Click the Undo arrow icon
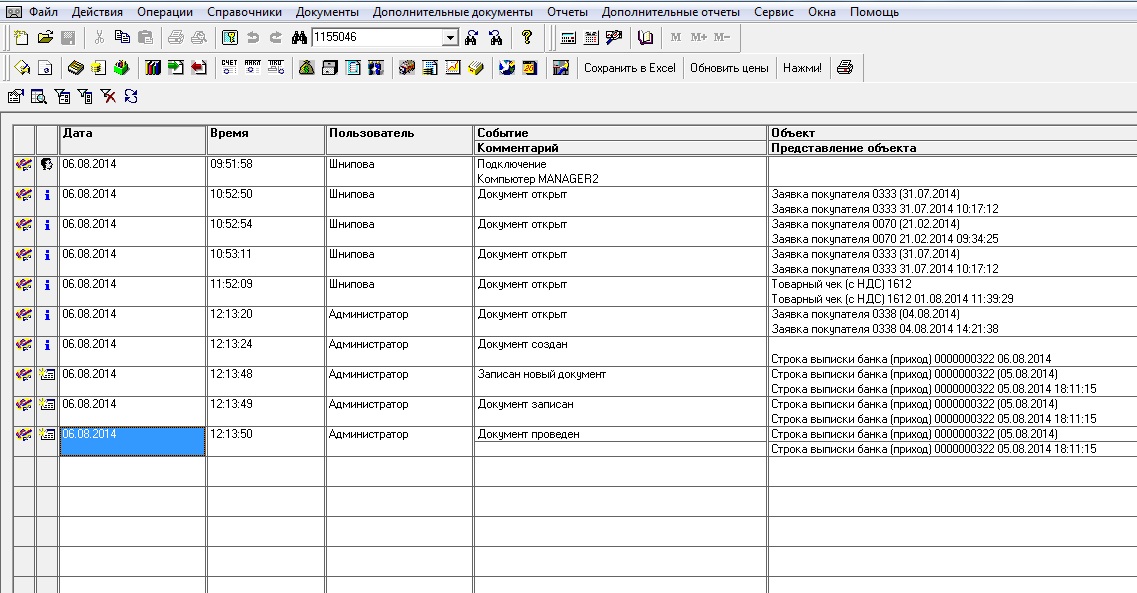The height and width of the screenshot is (593, 1137). coord(253,38)
